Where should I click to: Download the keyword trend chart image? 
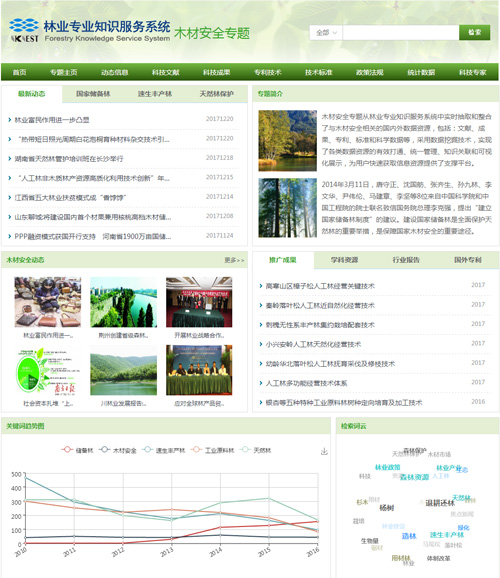[x=324, y=451]
